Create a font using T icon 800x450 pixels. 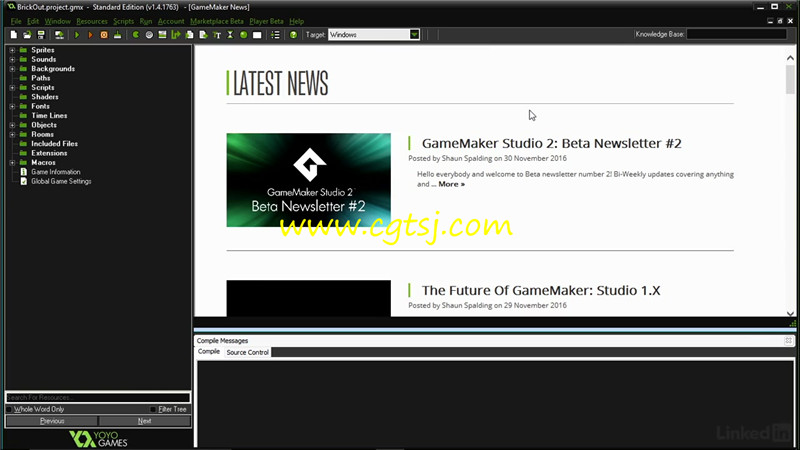[x=217, y=35]
